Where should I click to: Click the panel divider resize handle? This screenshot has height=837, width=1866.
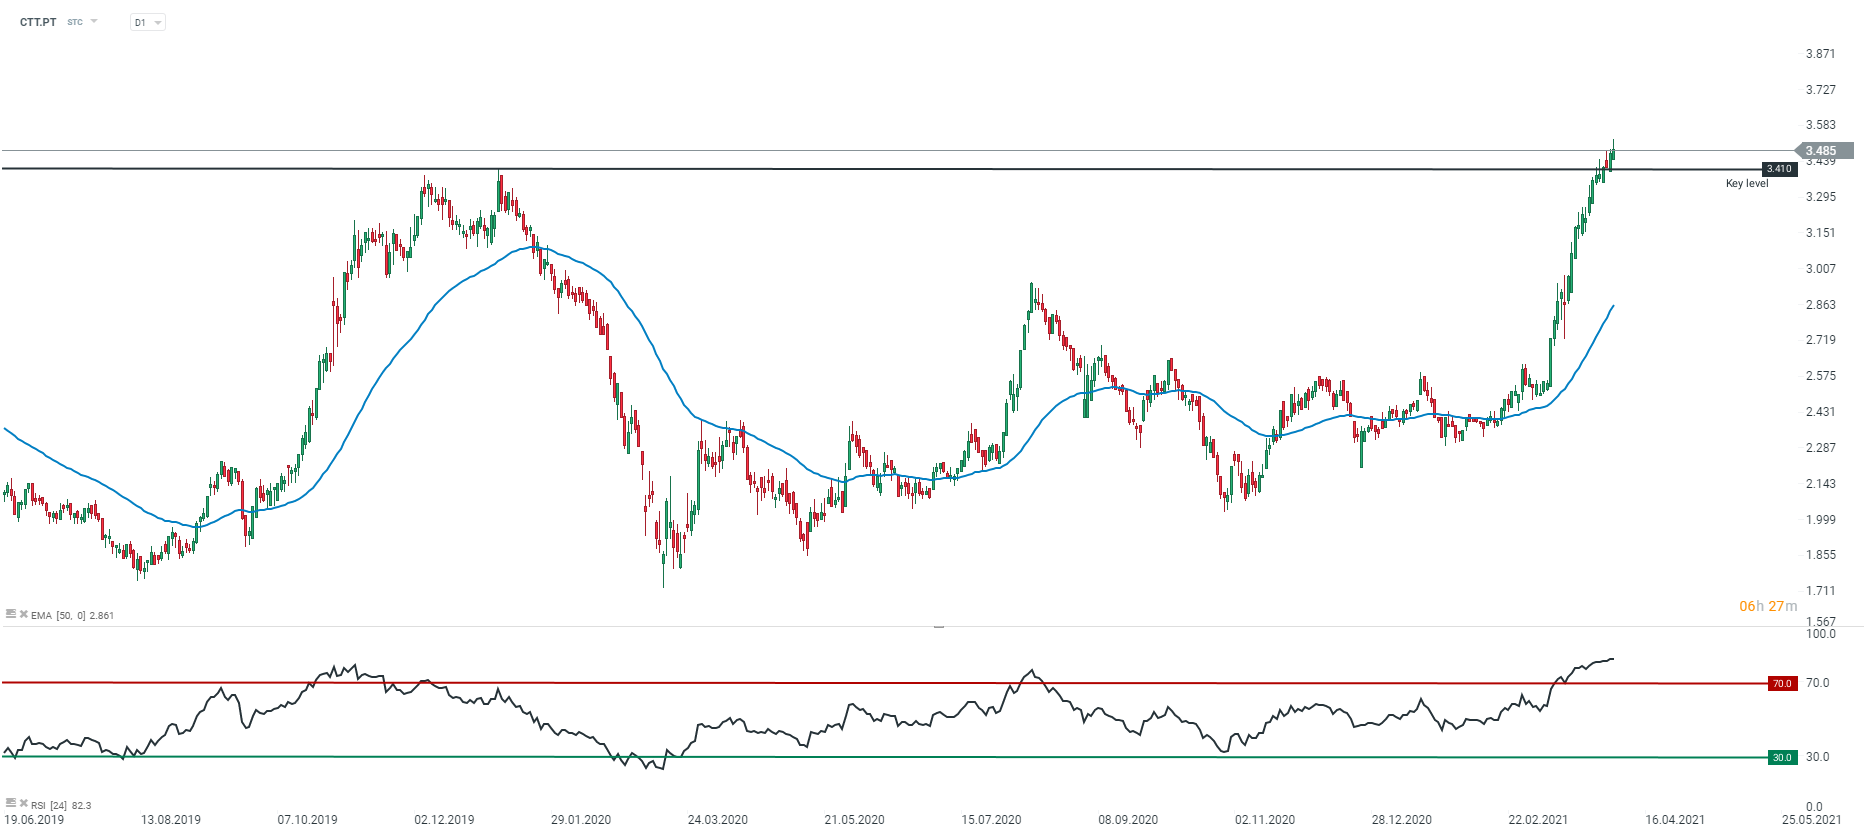(938, 626)
